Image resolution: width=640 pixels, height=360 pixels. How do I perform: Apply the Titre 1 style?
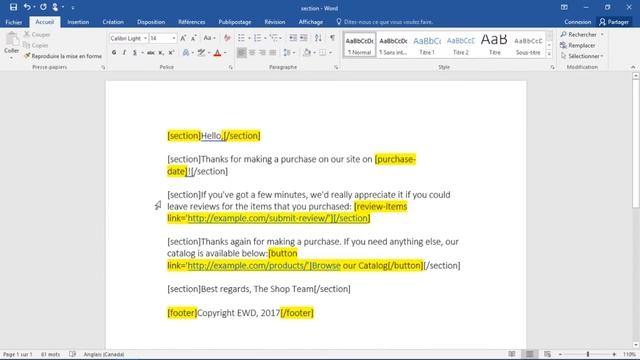(x=427, y=45)
